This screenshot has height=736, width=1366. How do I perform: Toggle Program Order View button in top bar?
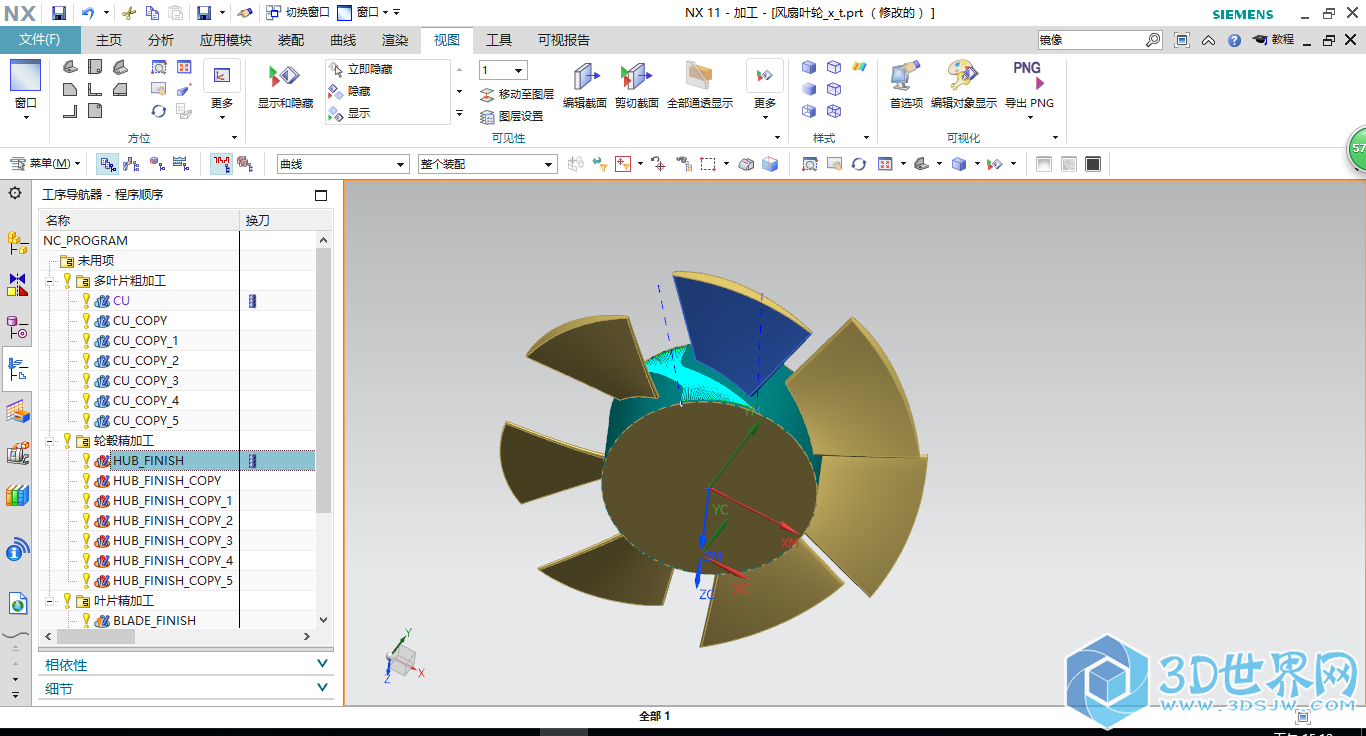click(108, 164)
